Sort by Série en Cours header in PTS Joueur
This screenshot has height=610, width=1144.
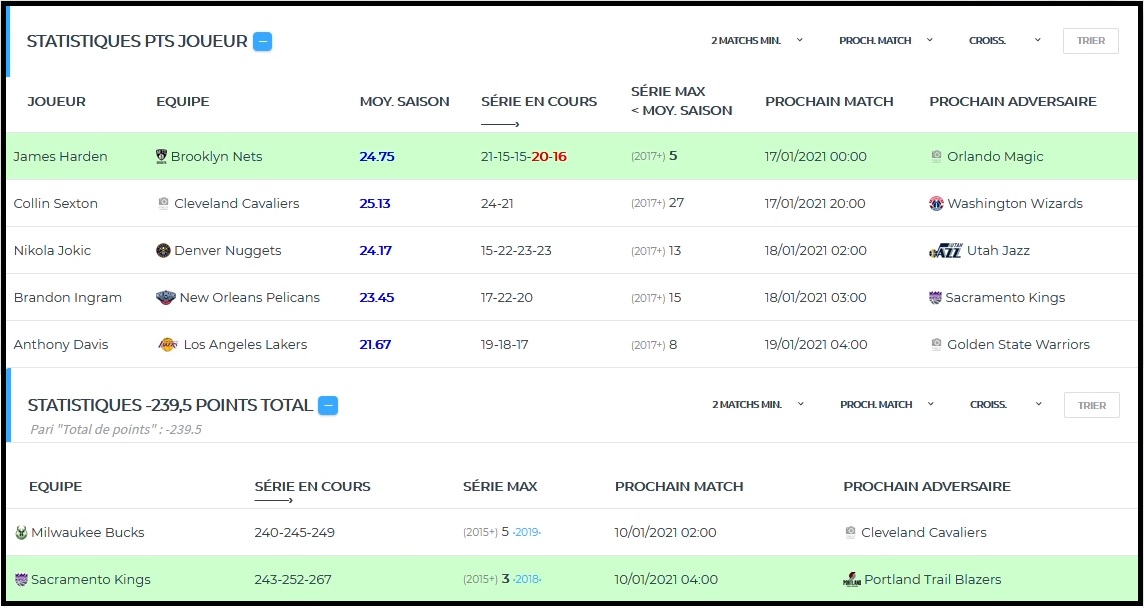tap(539, 101)
